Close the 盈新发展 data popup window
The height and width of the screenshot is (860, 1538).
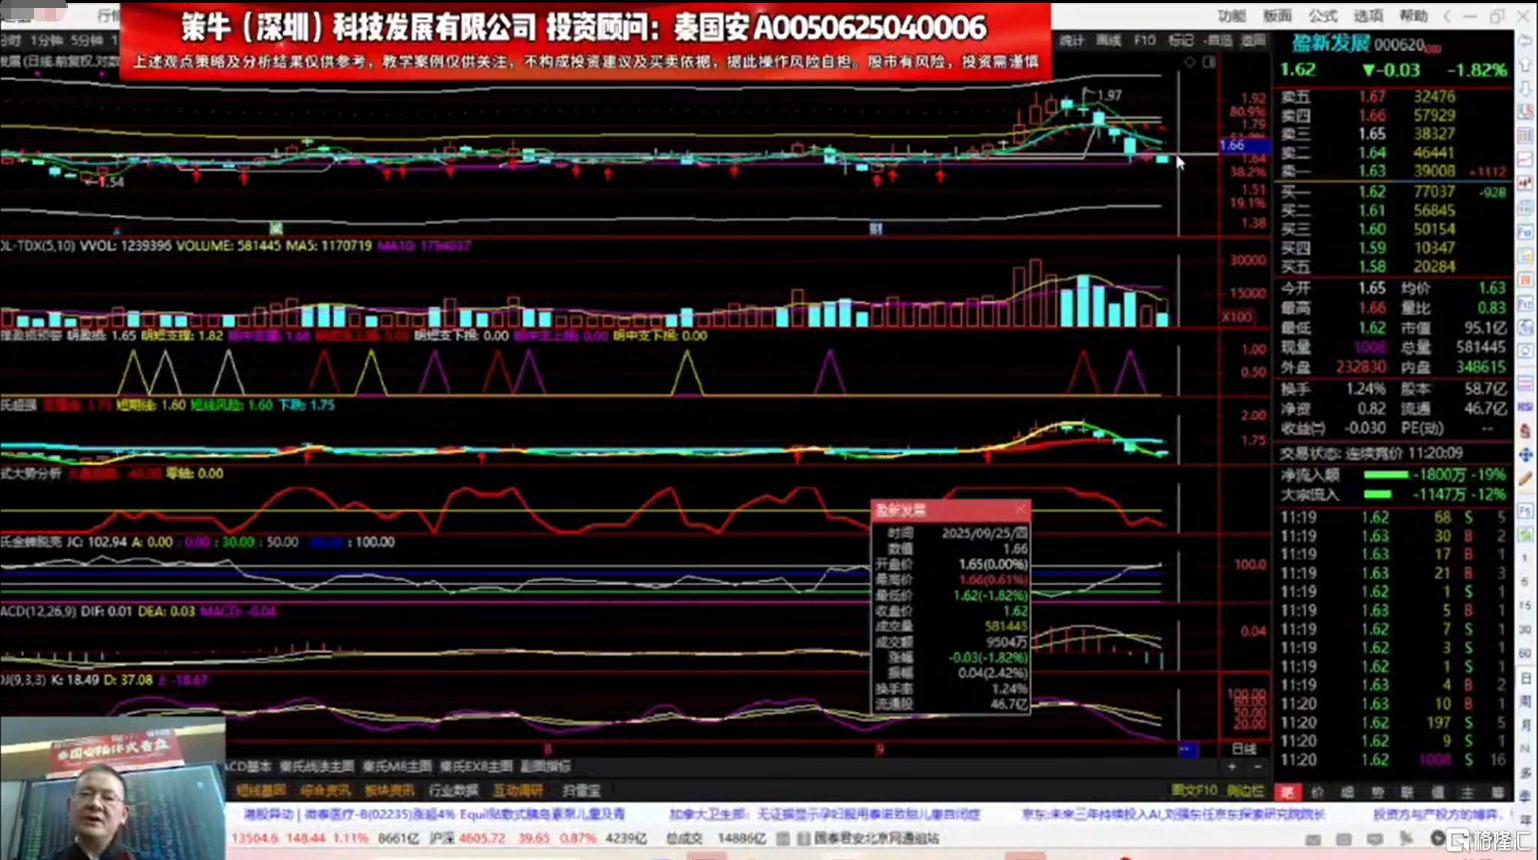point(1019,510)
